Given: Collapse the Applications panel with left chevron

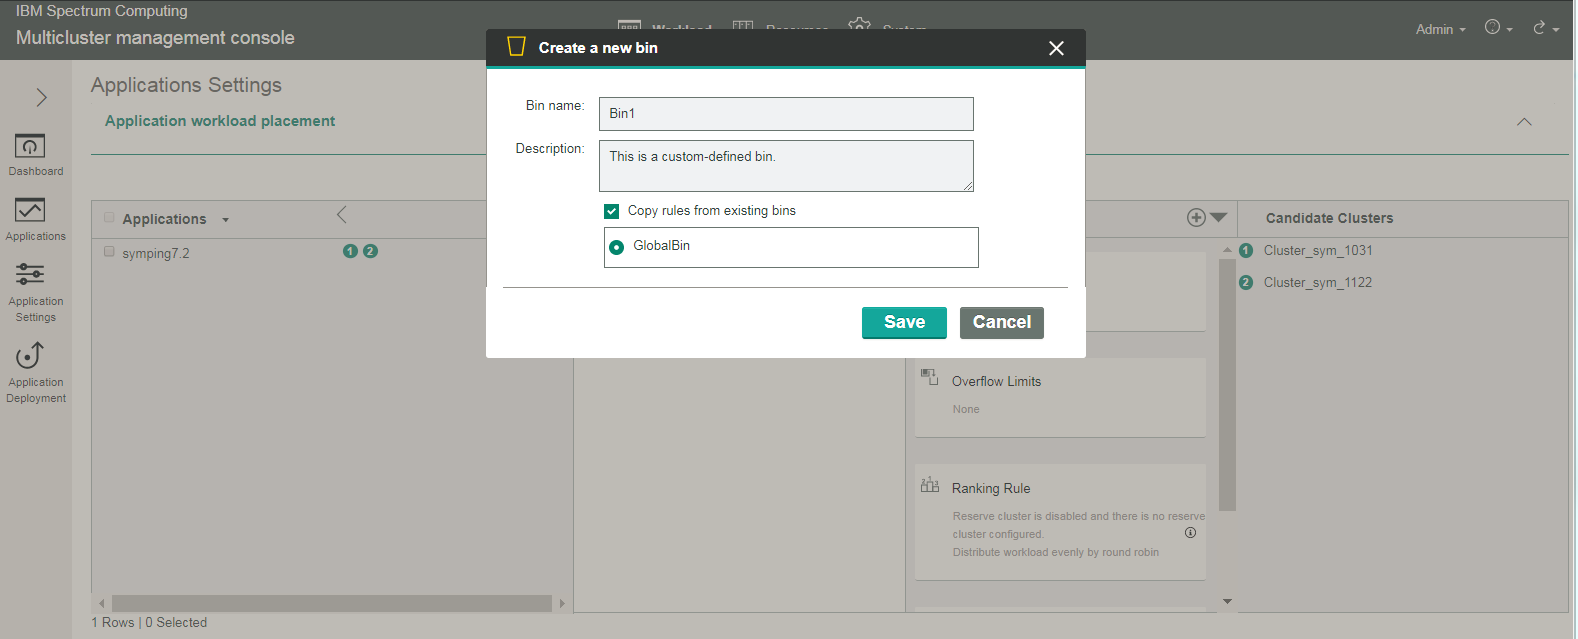Looking at the screenshot, I should pyautogui.click(x=342, y=215).
